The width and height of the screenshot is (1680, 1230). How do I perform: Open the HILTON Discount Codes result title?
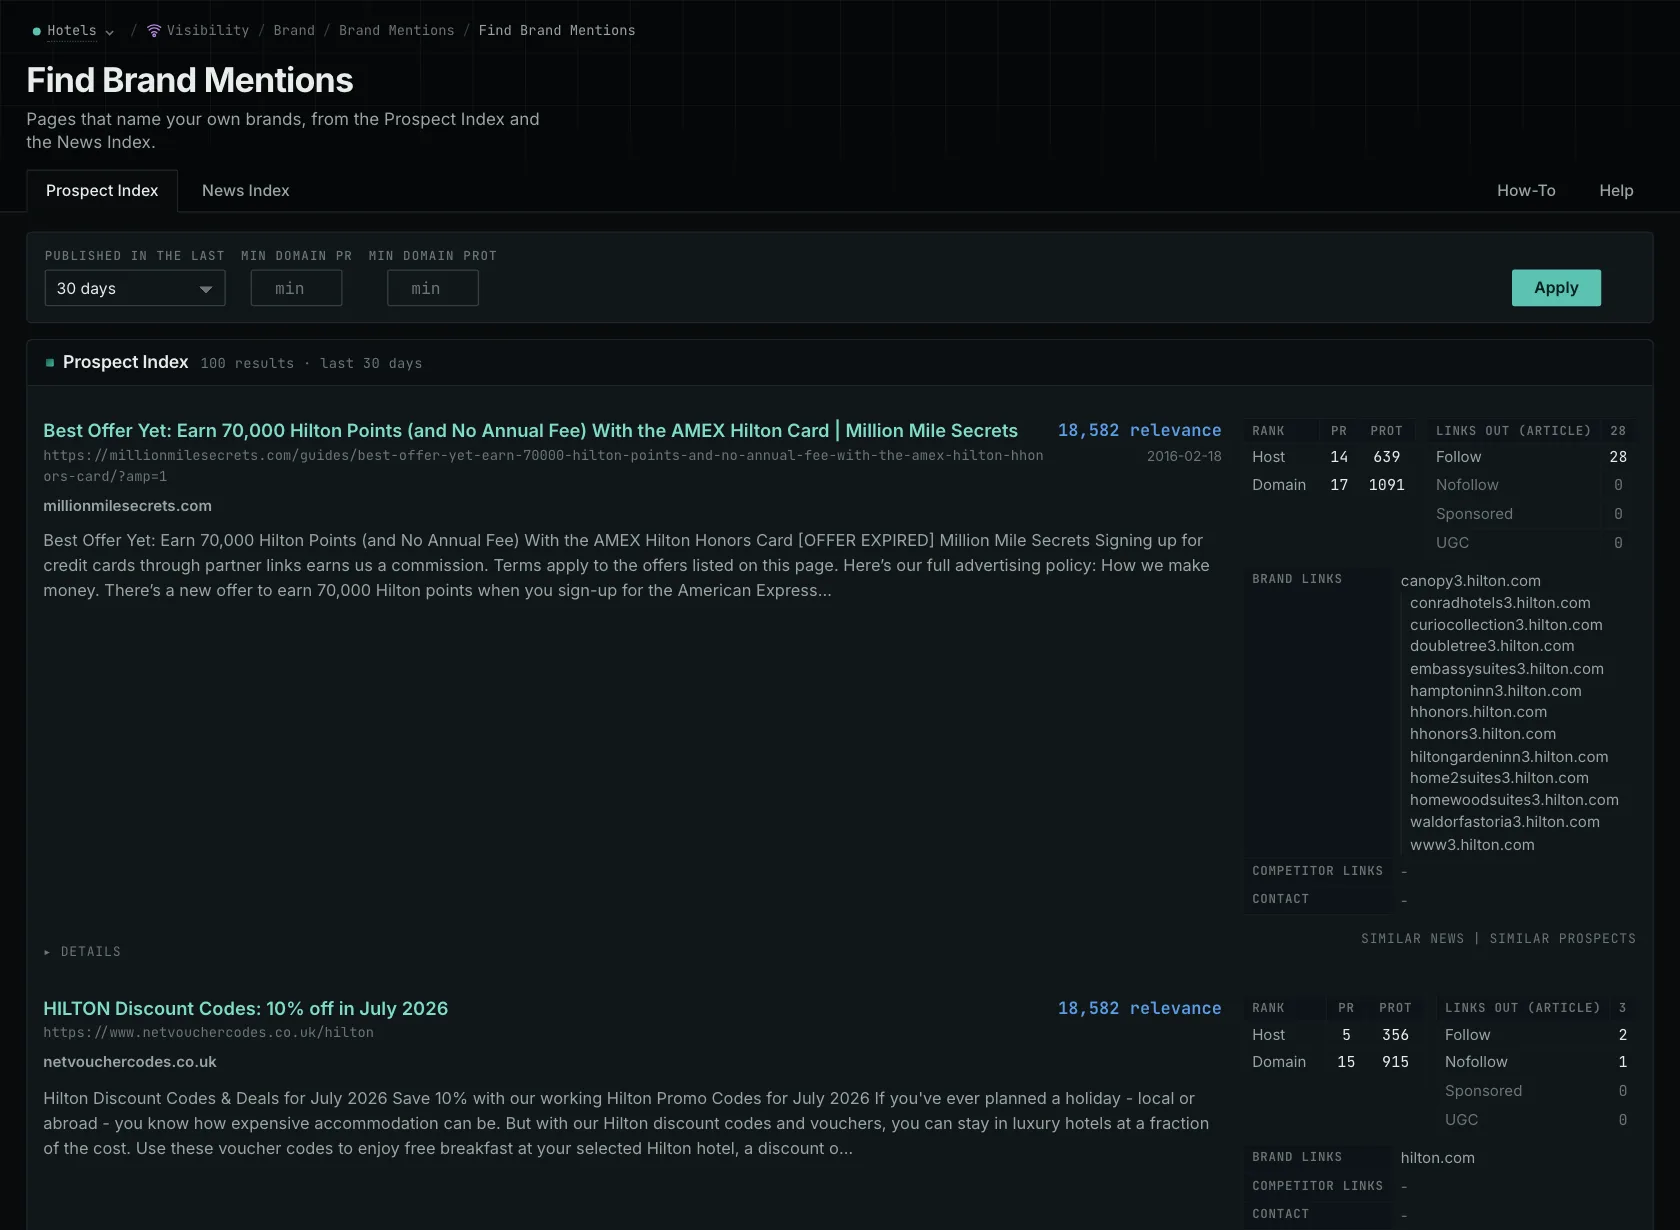click(245, 1009)
